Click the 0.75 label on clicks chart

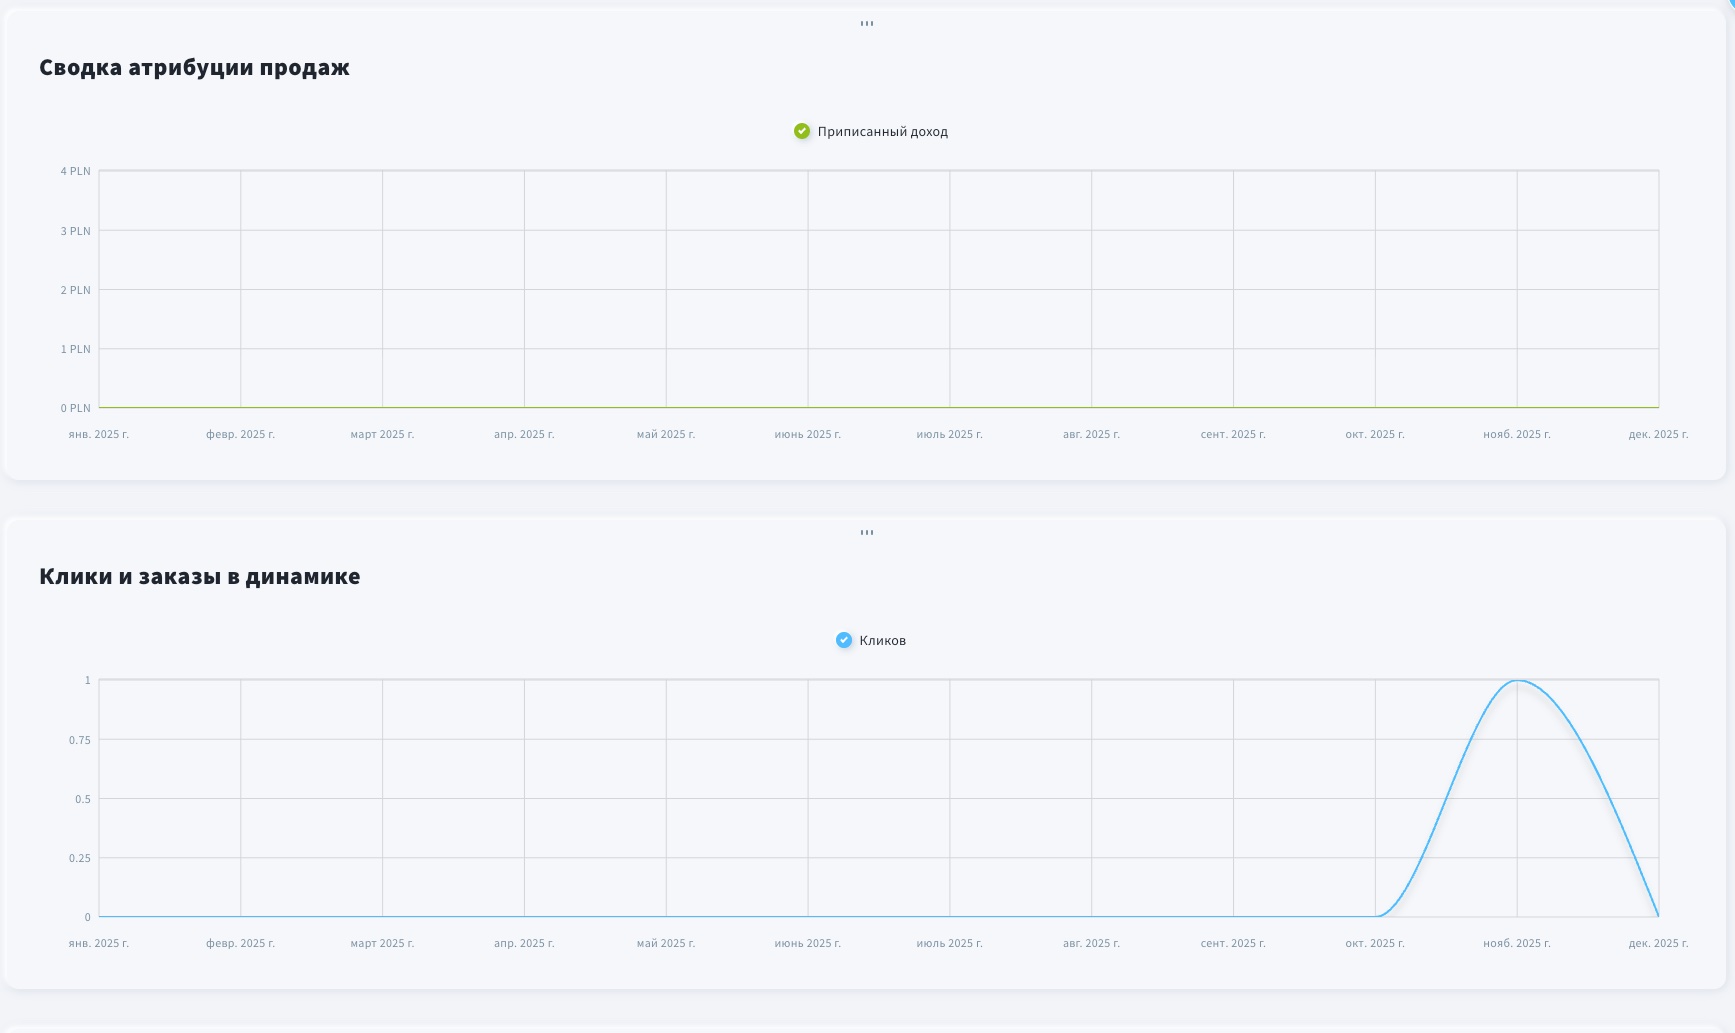pos(80,740)
